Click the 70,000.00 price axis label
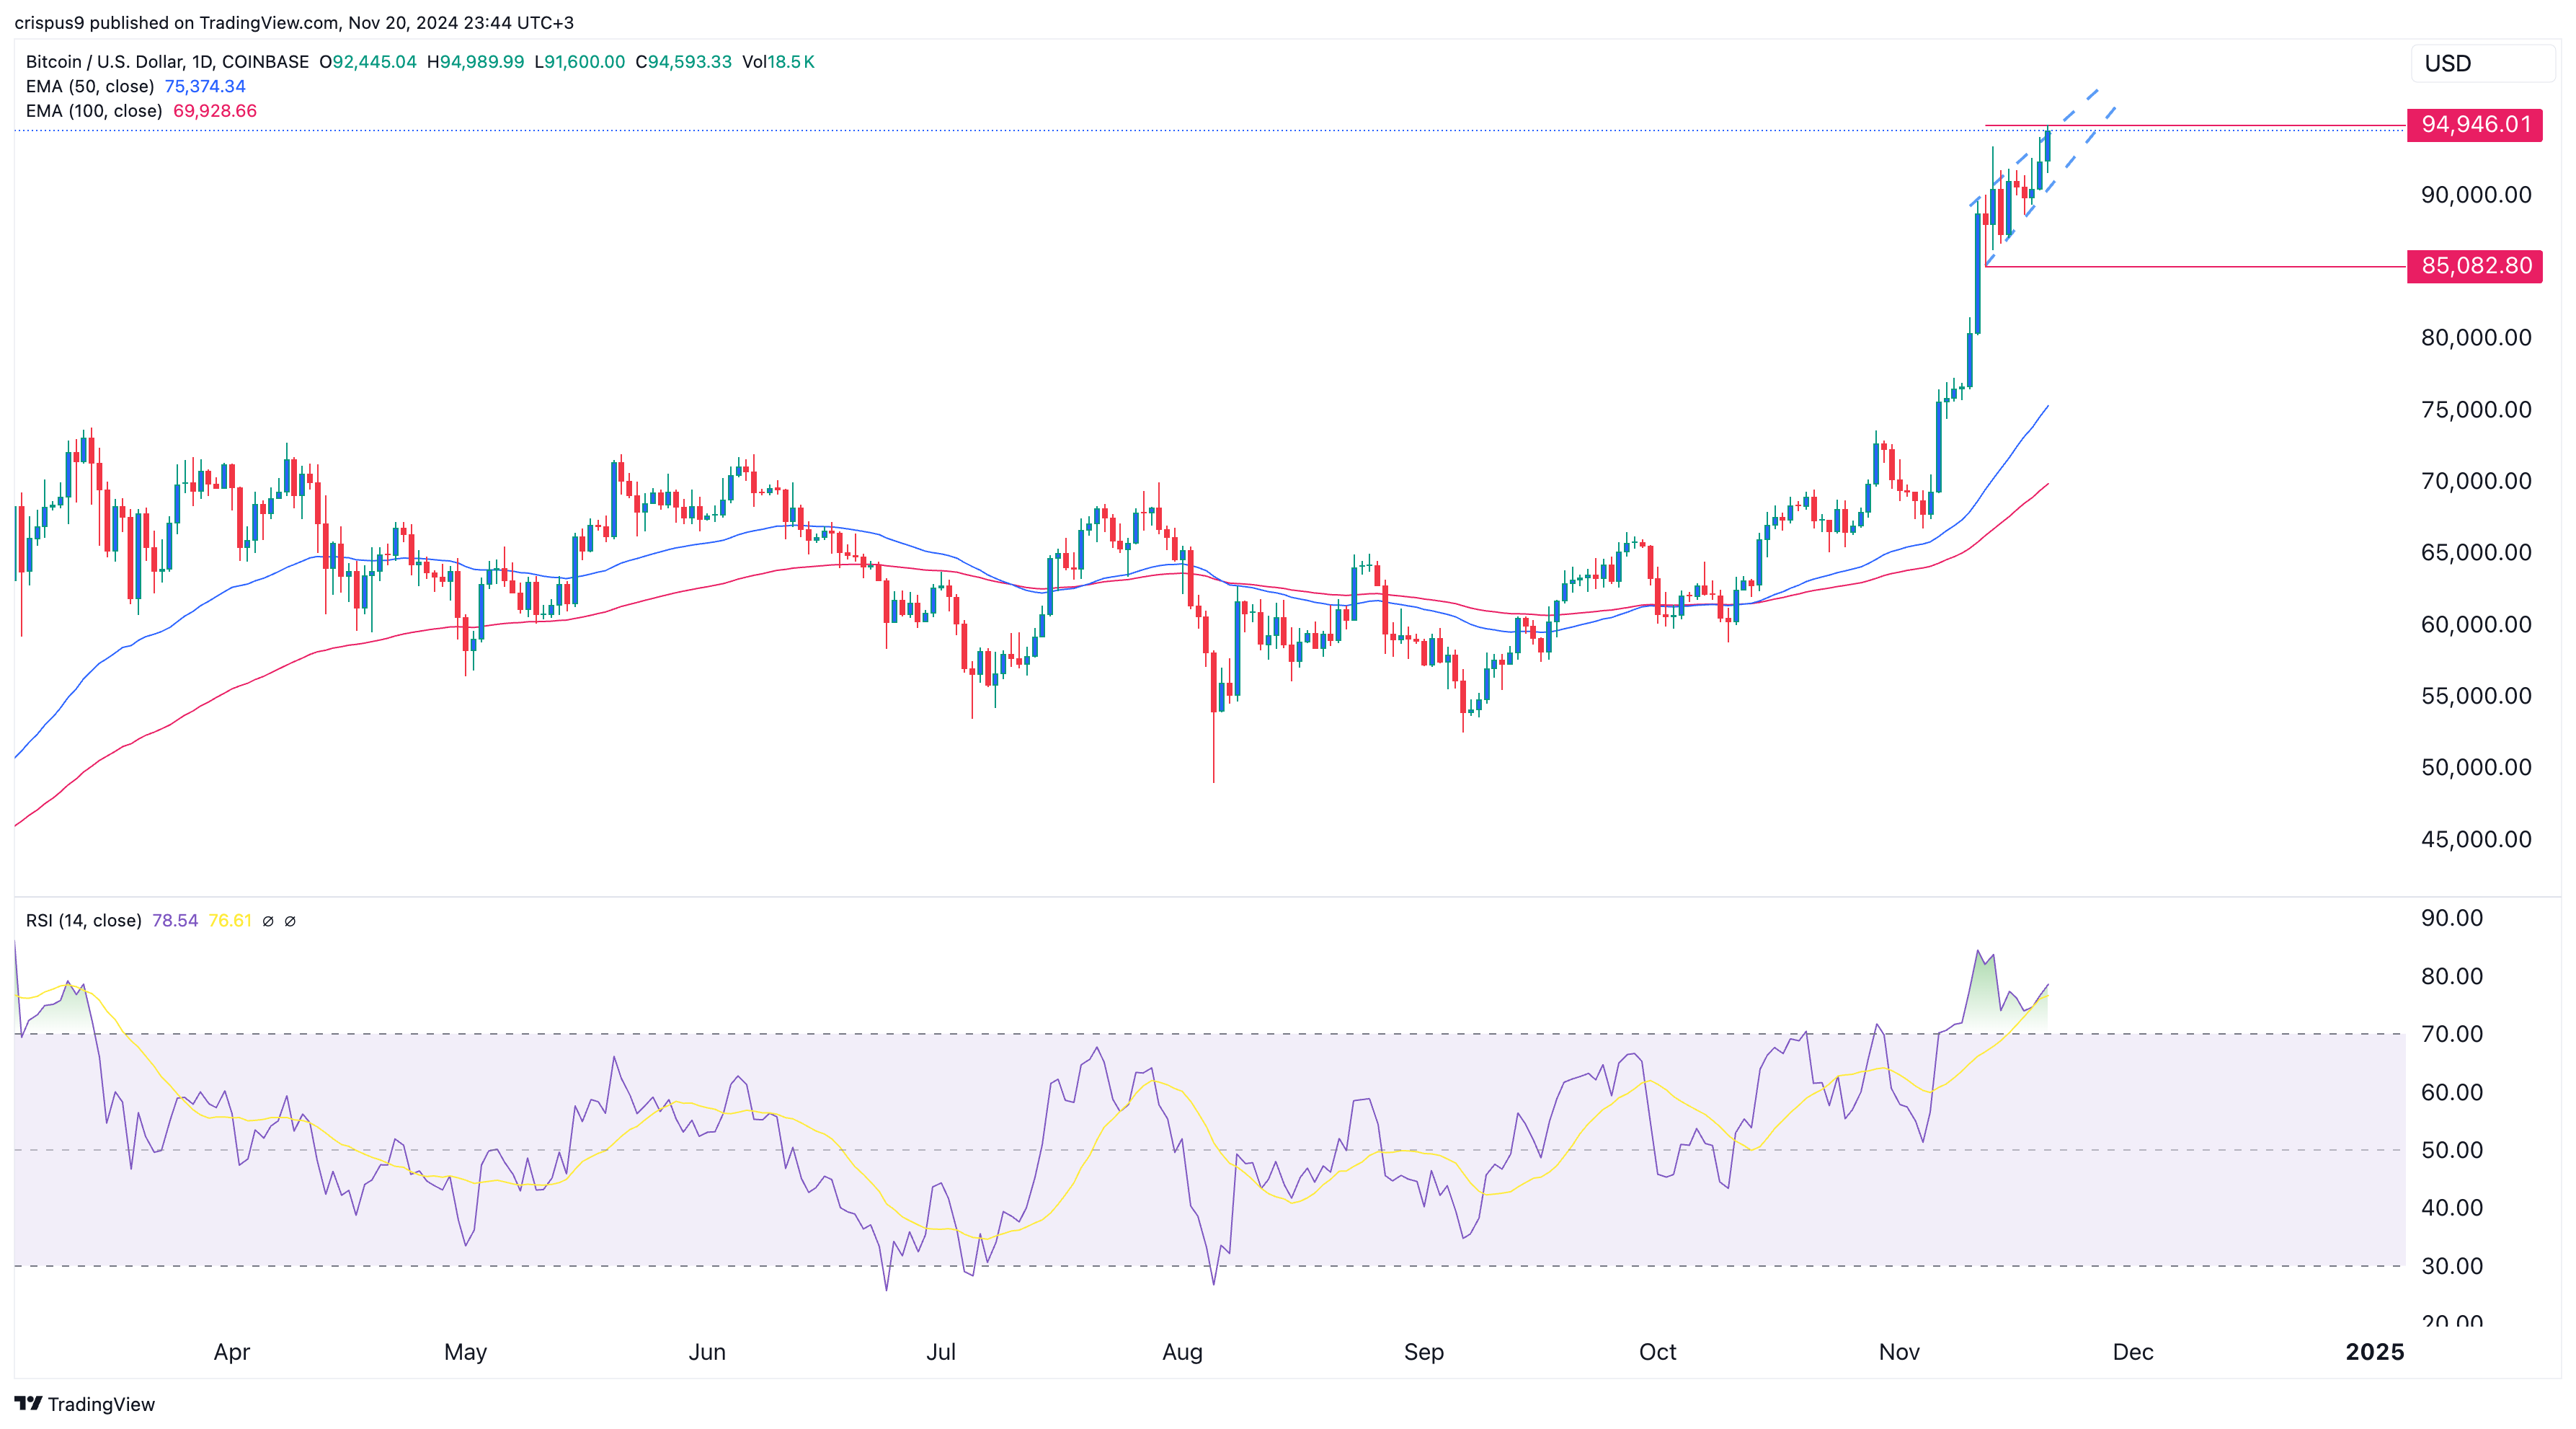2576x1429 pixels. coord(2476,481)
